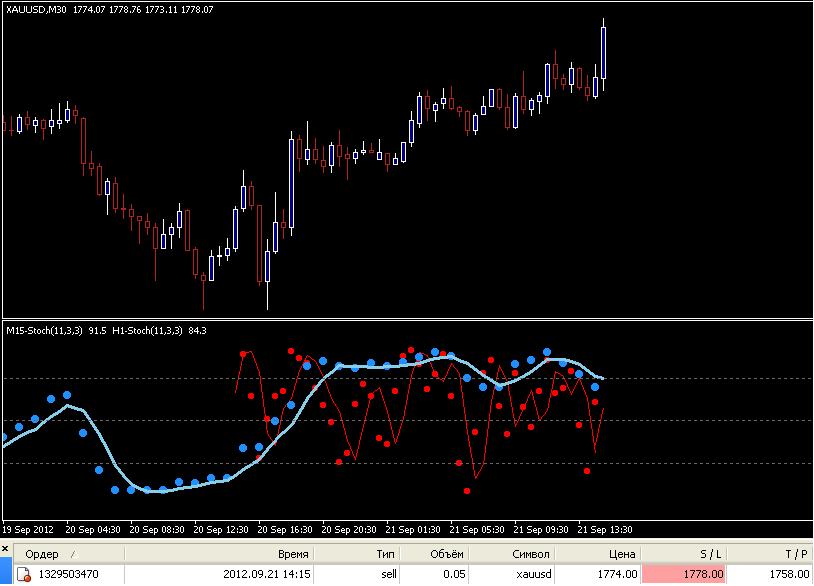Click the 20 Sep 08:30 time label
814x586 pixels.
pos(157,529)
